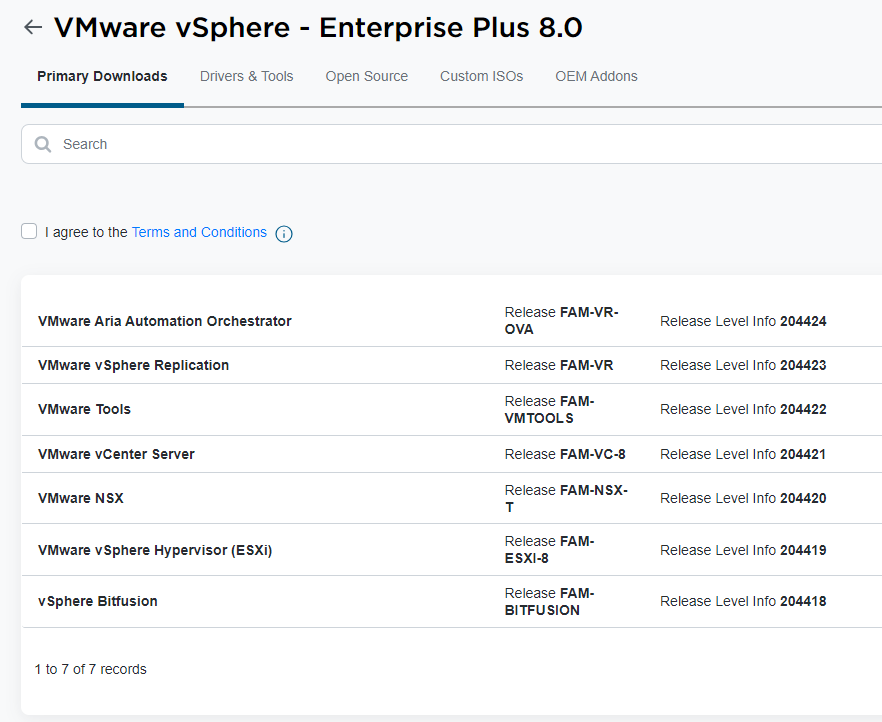Open the Terms and Conditions link
The width and height of the screenshot is (882, 722).
[199, 232]
